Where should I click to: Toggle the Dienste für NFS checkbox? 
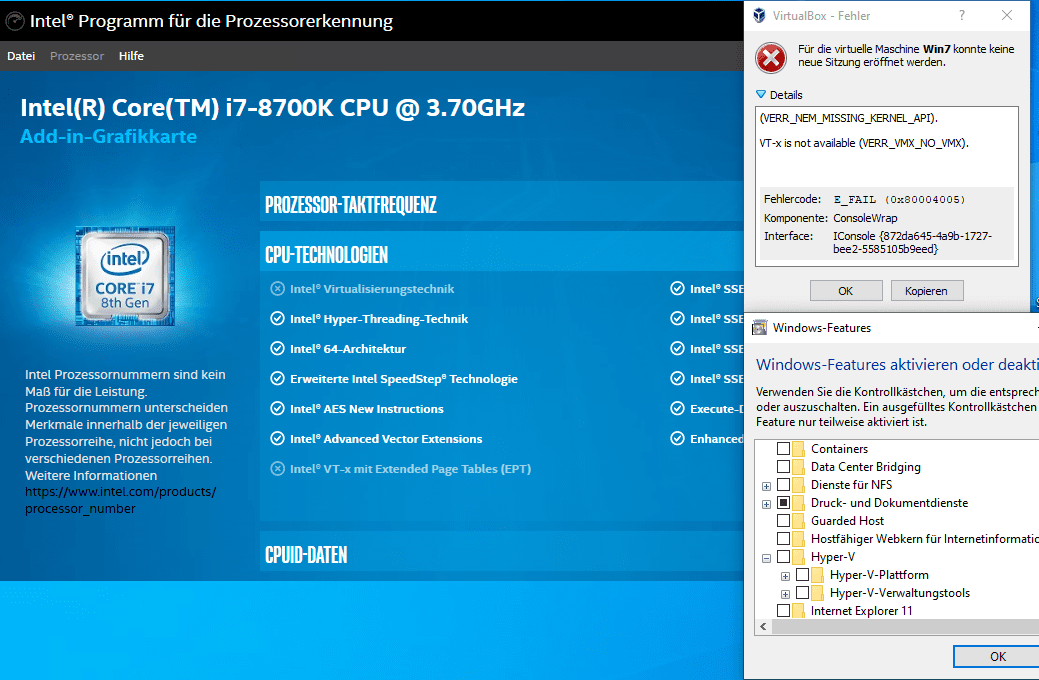coord(783,484)
